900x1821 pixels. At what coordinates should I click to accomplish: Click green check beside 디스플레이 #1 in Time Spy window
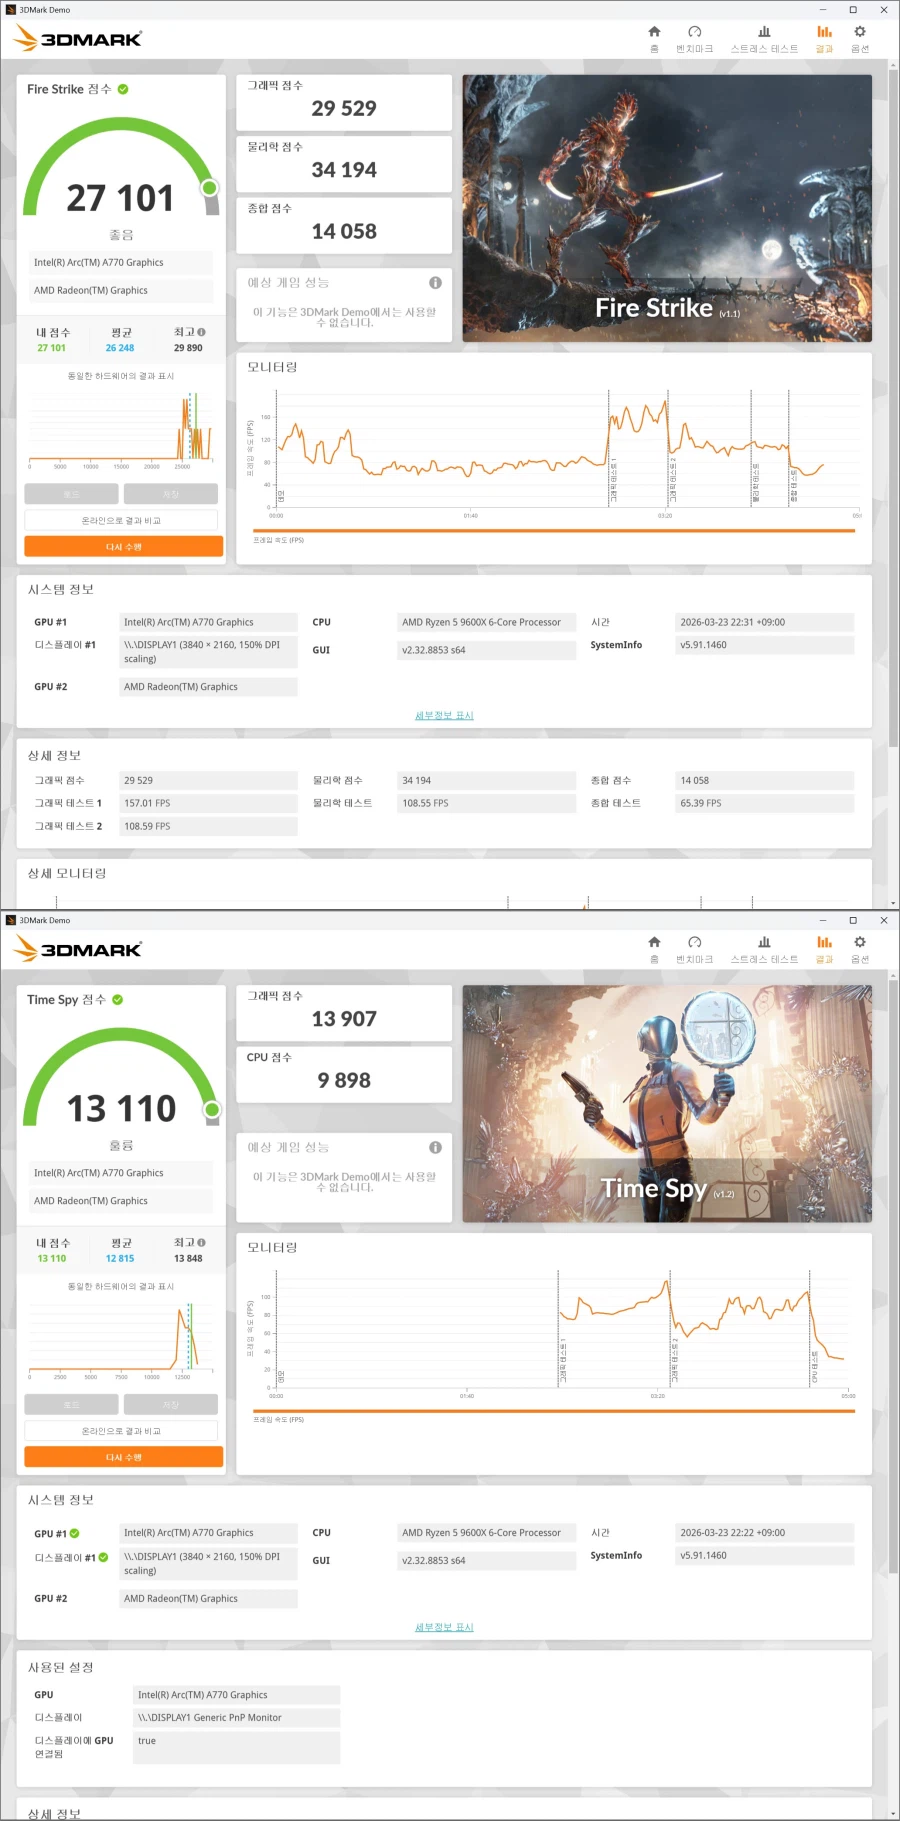(103, 1557)
